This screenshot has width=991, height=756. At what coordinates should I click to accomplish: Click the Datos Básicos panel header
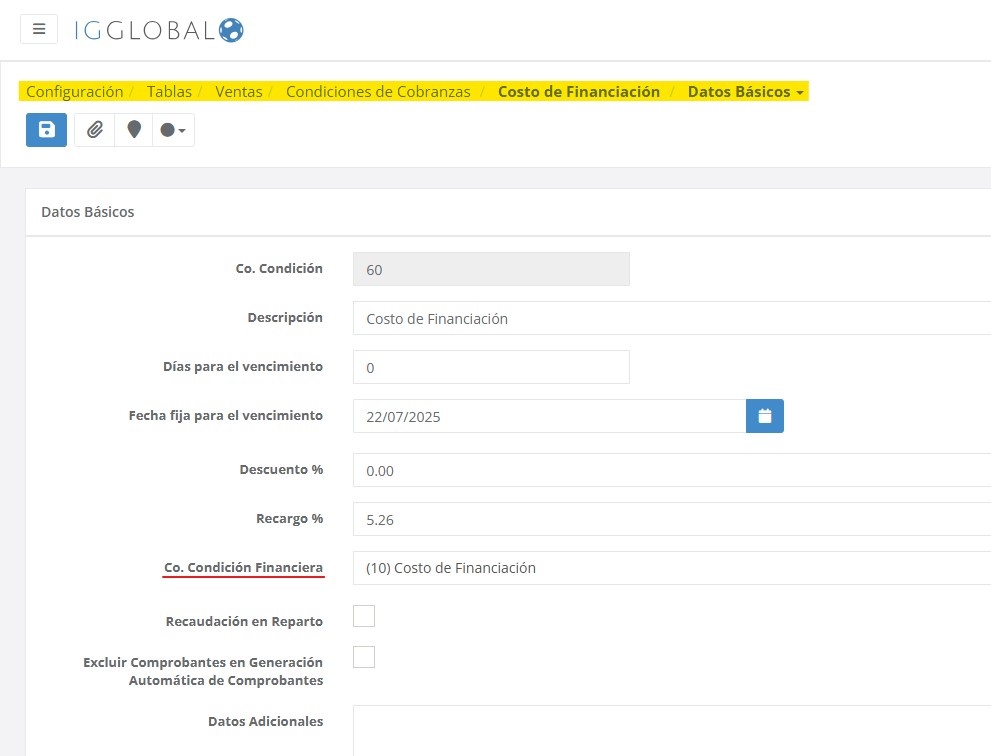pos(508,212)
